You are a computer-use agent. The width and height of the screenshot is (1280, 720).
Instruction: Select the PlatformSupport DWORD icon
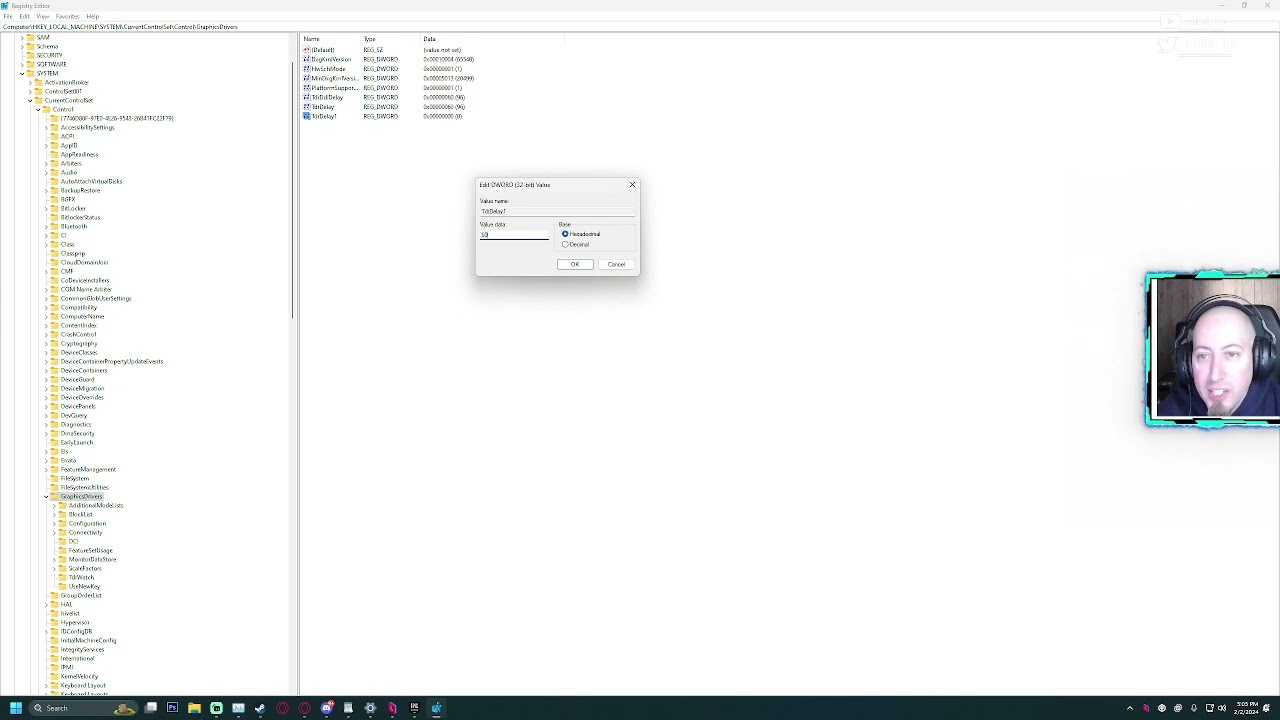tap(307, 88)
